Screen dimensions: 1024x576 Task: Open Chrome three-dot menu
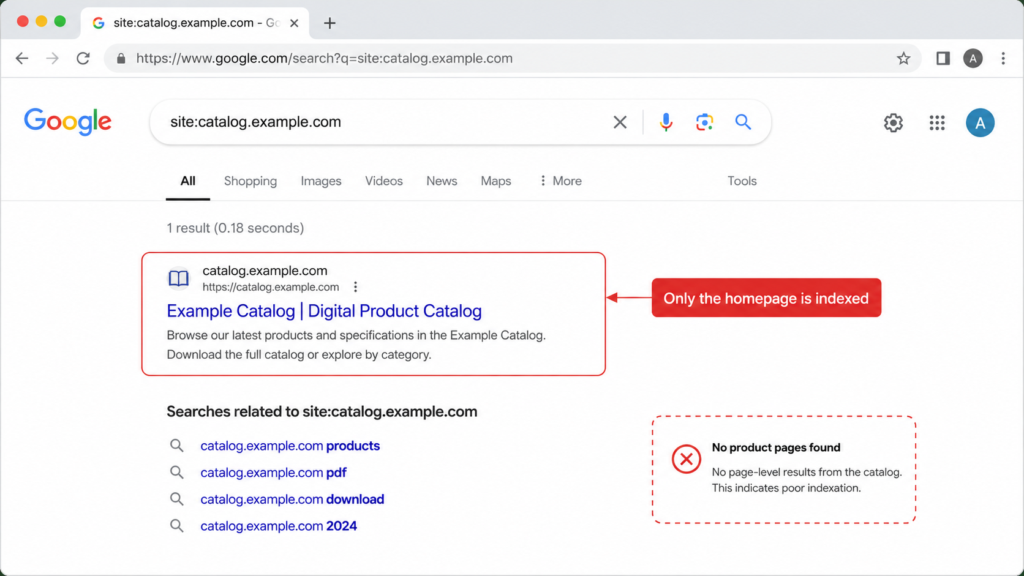click(x=1003, y=58)
